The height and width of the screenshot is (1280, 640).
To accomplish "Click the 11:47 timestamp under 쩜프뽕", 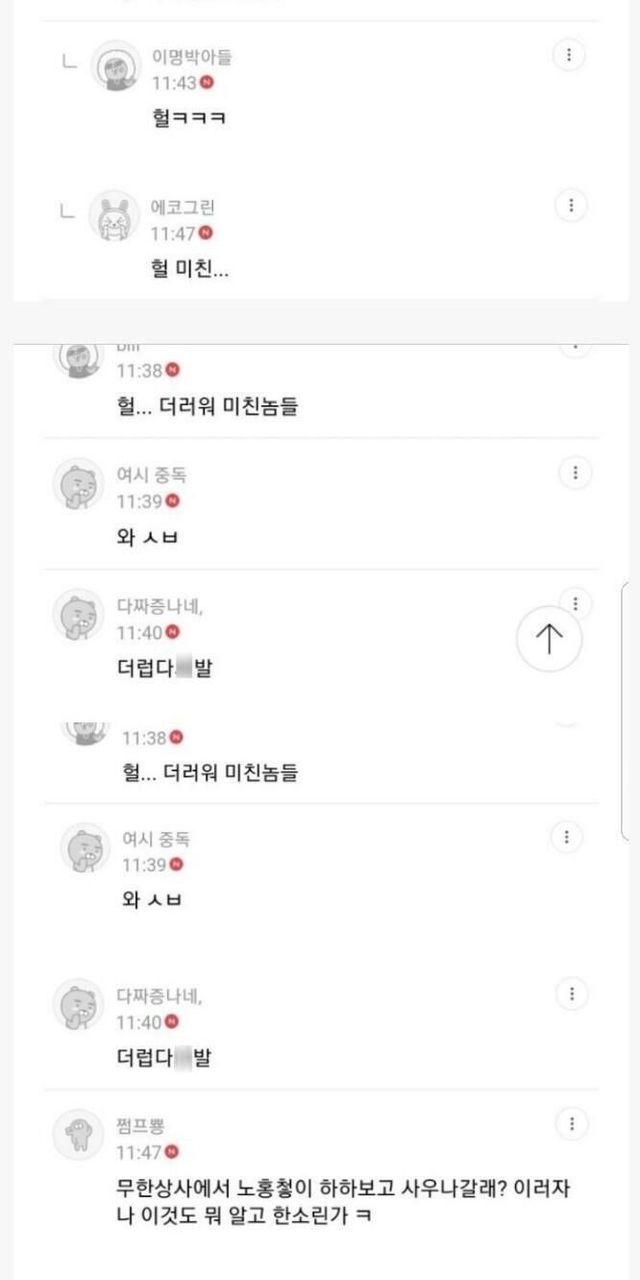I will (138, 1152).
